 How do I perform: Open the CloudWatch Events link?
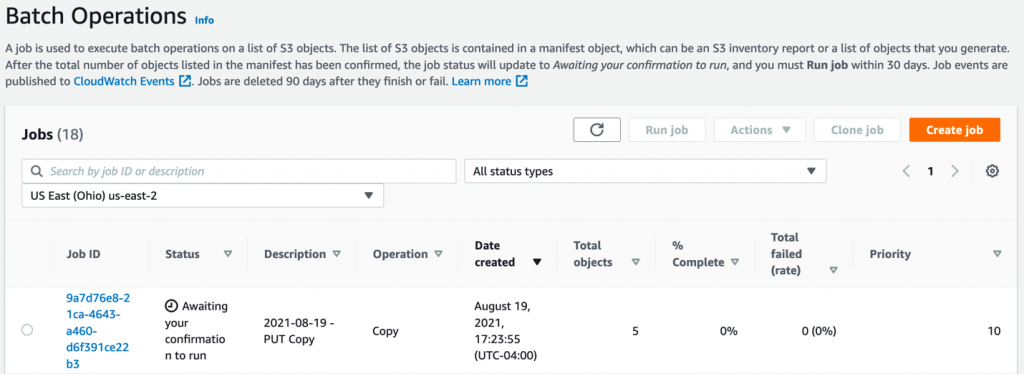point(124,82)
